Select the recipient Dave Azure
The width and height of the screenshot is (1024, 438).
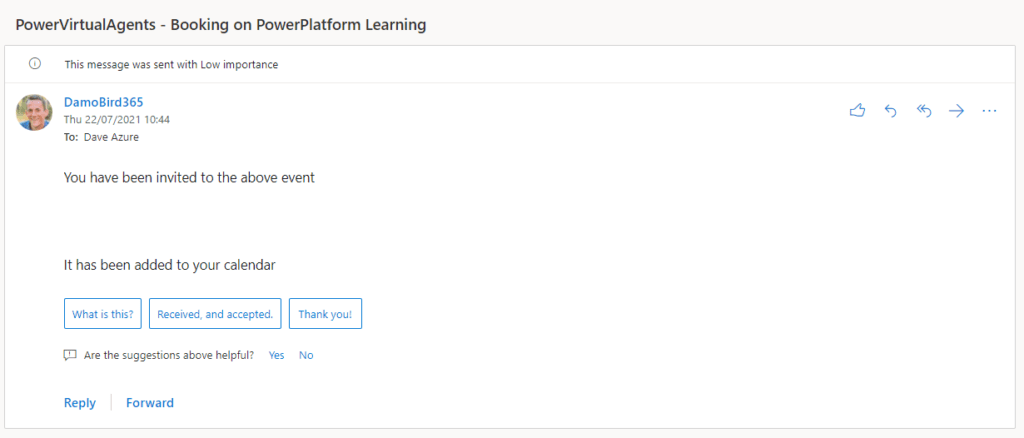tap(111, 138)
